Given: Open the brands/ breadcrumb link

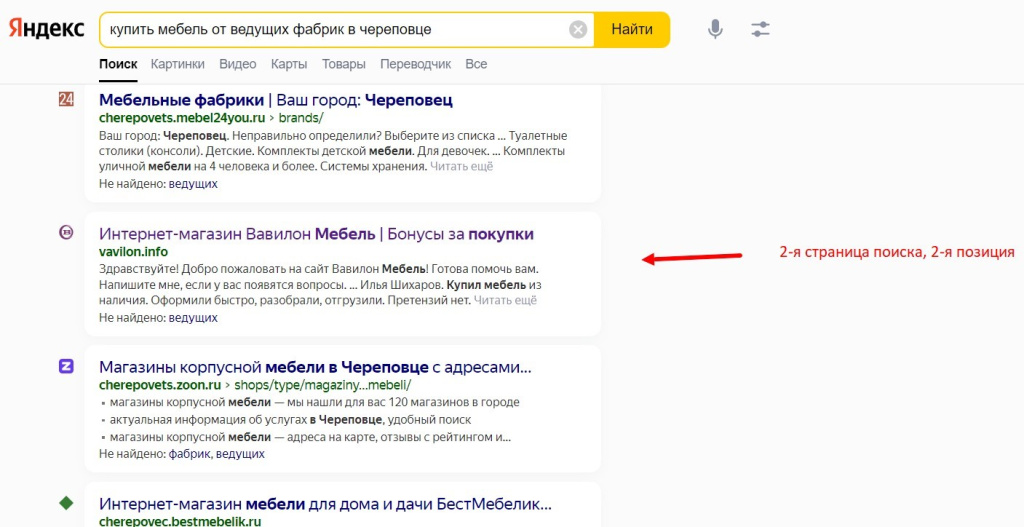Looking at the screenshot, I should [301, 118].
